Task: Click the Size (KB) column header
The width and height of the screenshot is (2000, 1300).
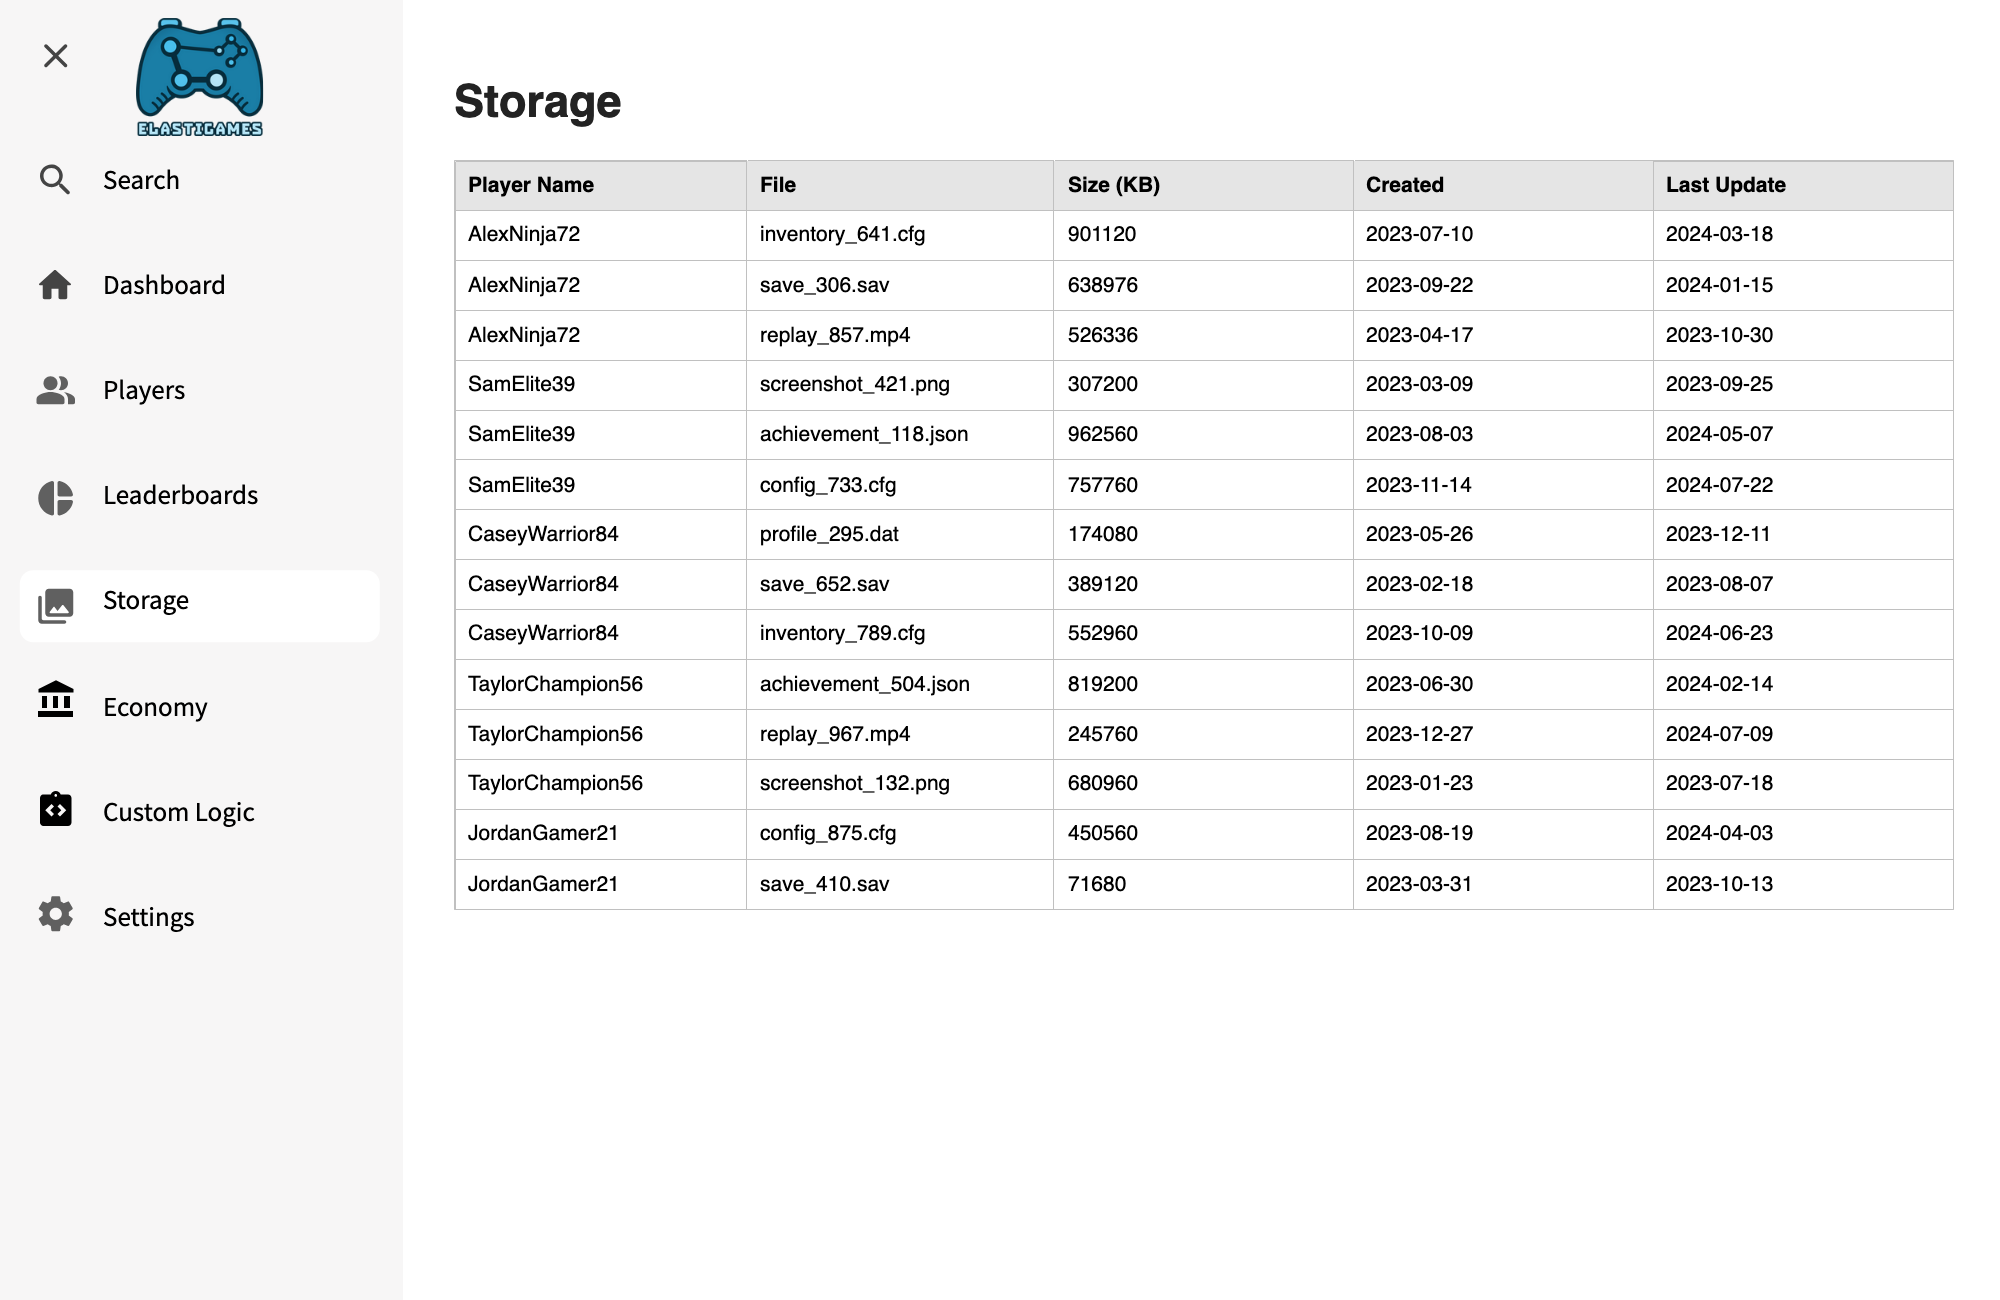Action: pyautogui.click(x=1113, y=185)
